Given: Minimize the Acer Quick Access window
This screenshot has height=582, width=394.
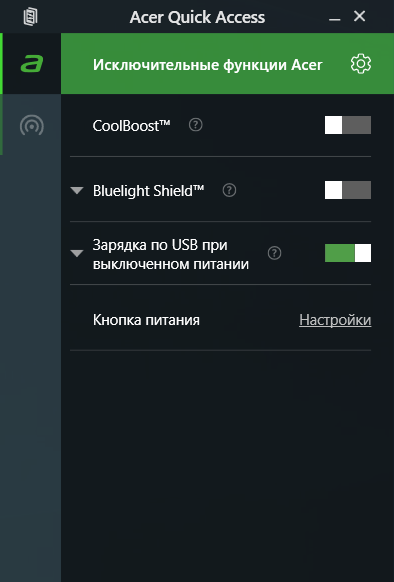Looking at the screenshot, I should pos(335,17).
